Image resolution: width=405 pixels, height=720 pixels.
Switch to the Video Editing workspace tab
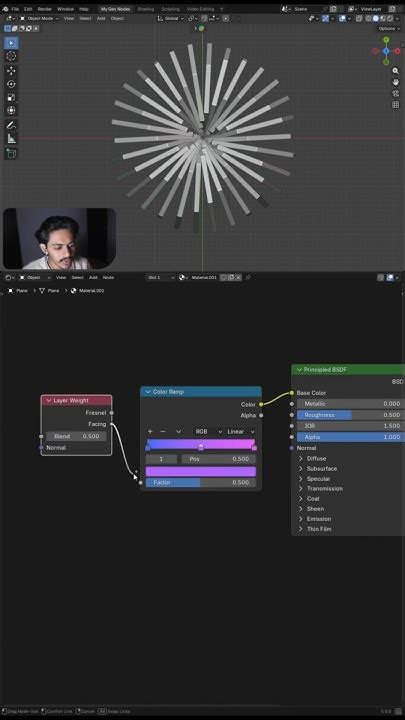tap(200, 9)
